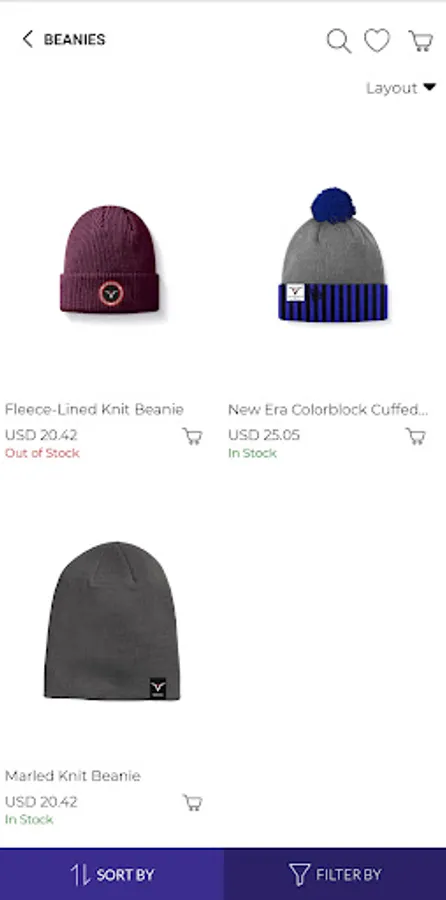Open the FILTER BY tab
Image resolution: width=446 pixels, height=900 pixels.
335,874
